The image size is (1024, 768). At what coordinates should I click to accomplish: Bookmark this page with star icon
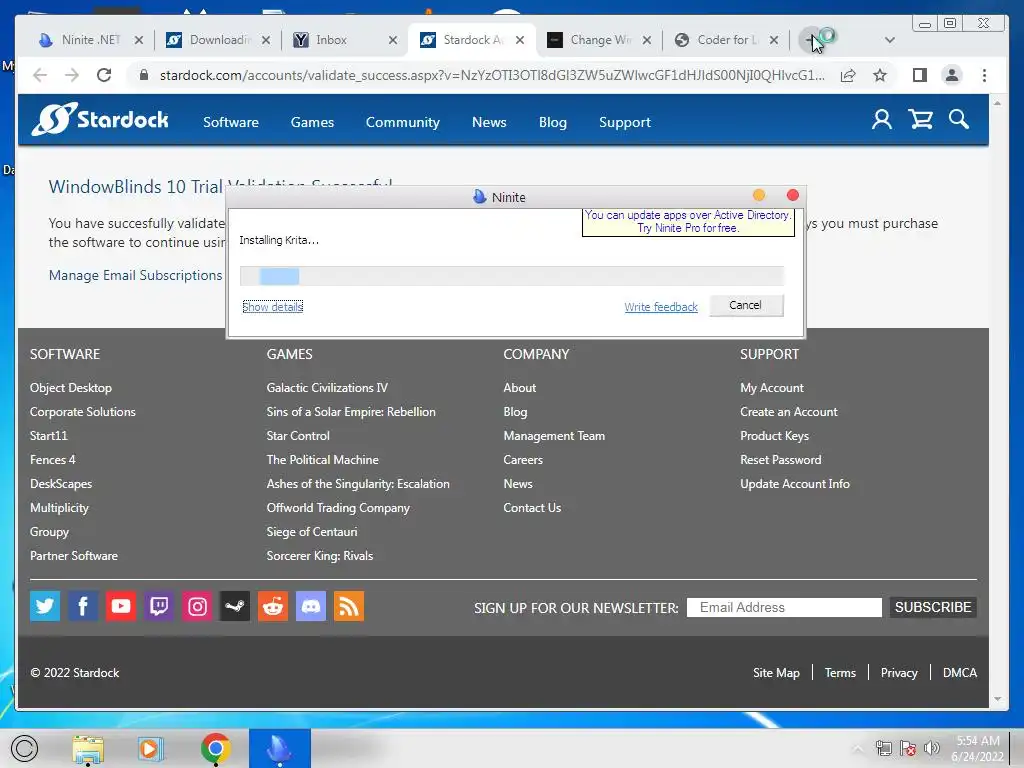click(x=880, y=75)
